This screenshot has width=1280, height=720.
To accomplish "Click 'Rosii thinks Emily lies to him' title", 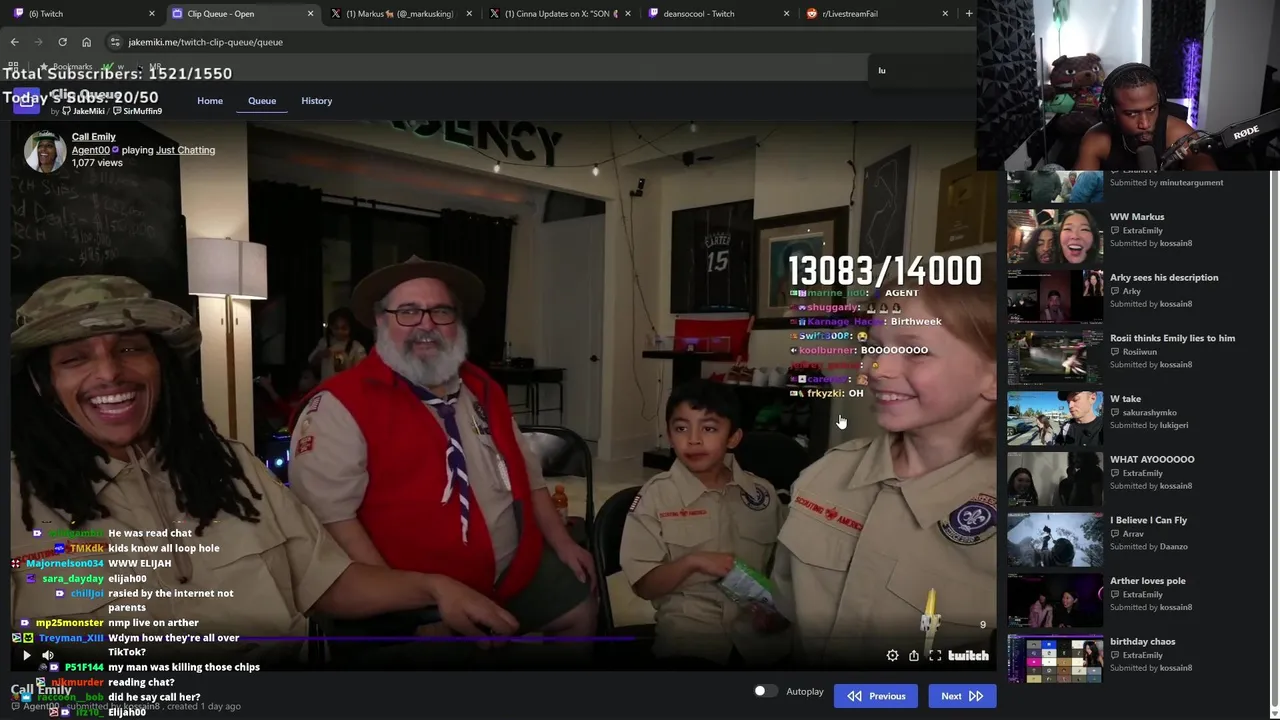I will pos(1172,338).
